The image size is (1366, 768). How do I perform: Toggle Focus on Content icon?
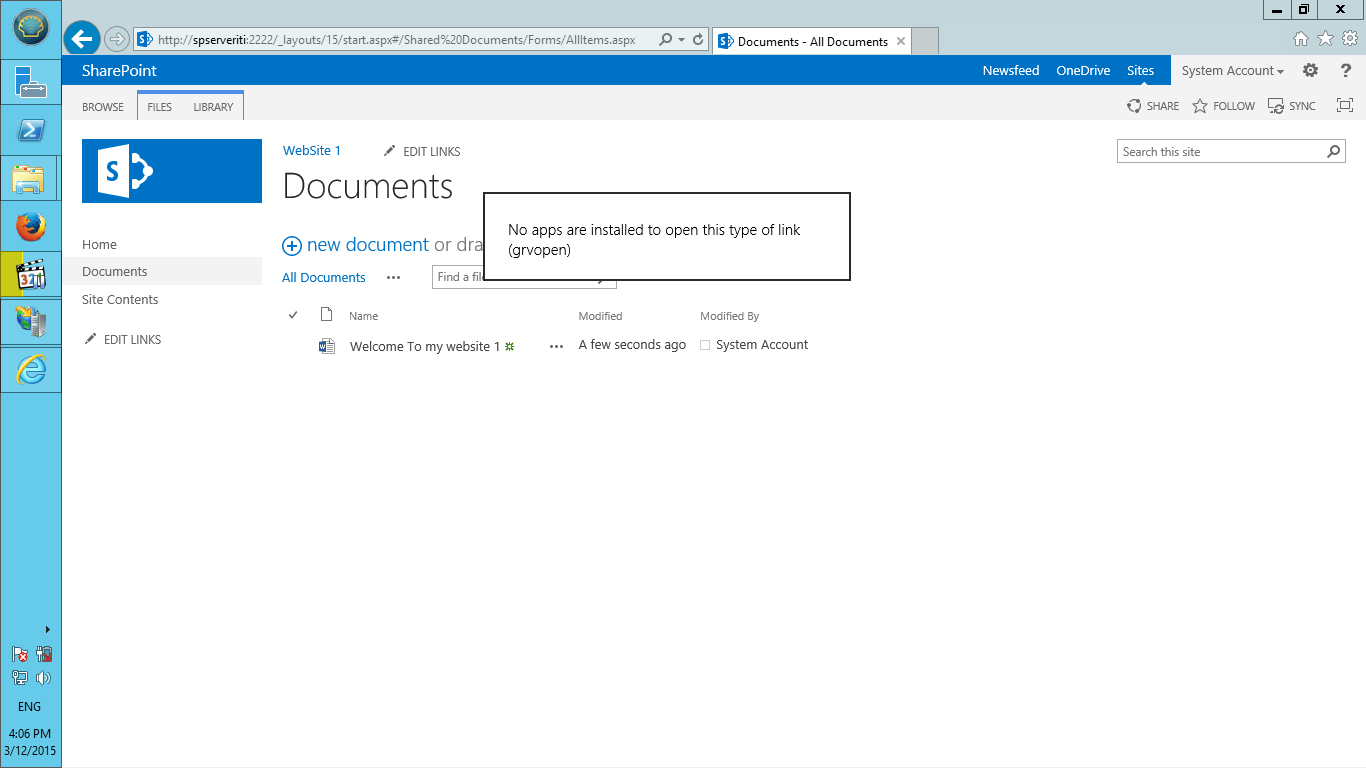(1345, 106)
